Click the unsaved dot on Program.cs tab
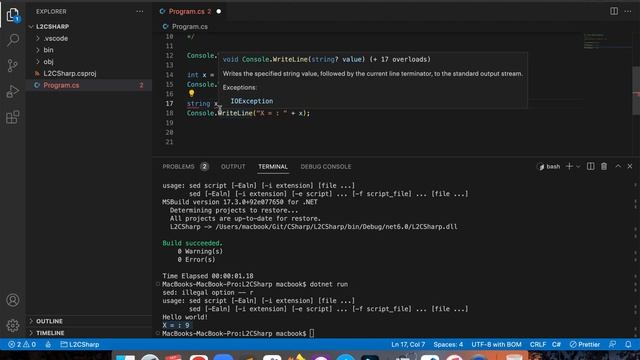The width and height of the screenshot is (640, 360). (x=219, y=11)
